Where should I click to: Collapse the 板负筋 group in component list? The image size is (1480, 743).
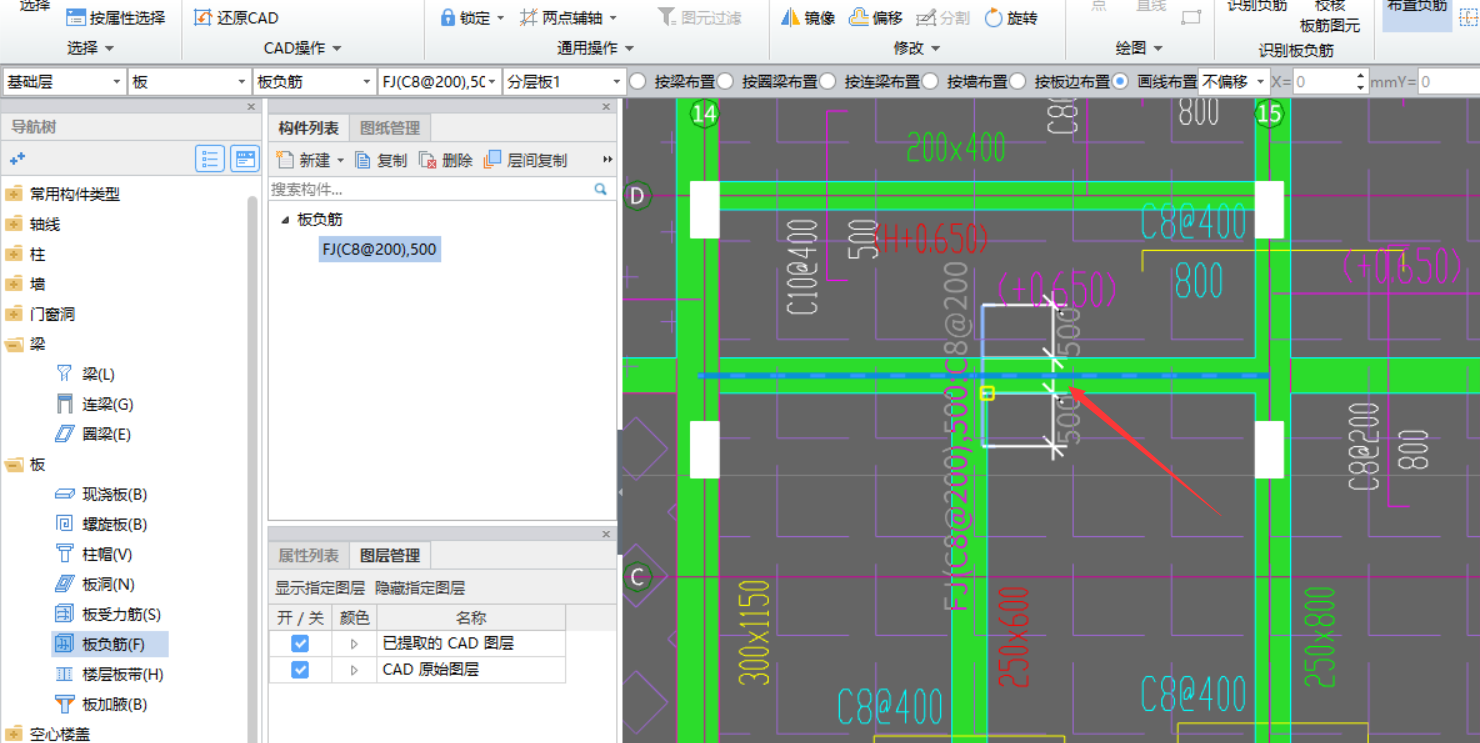[284, 219]
